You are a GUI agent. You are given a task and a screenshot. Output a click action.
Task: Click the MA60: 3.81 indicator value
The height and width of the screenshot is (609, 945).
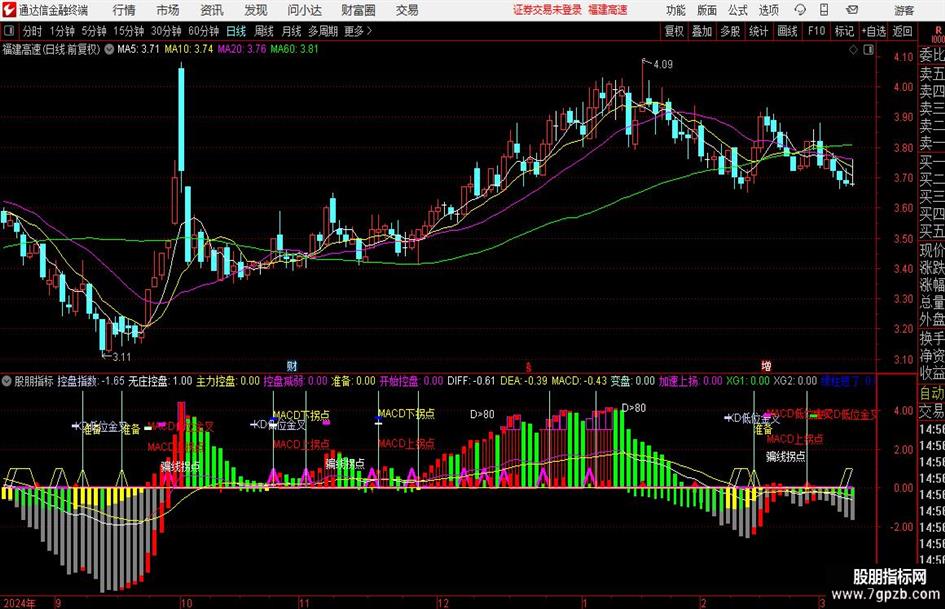(295, 49)
